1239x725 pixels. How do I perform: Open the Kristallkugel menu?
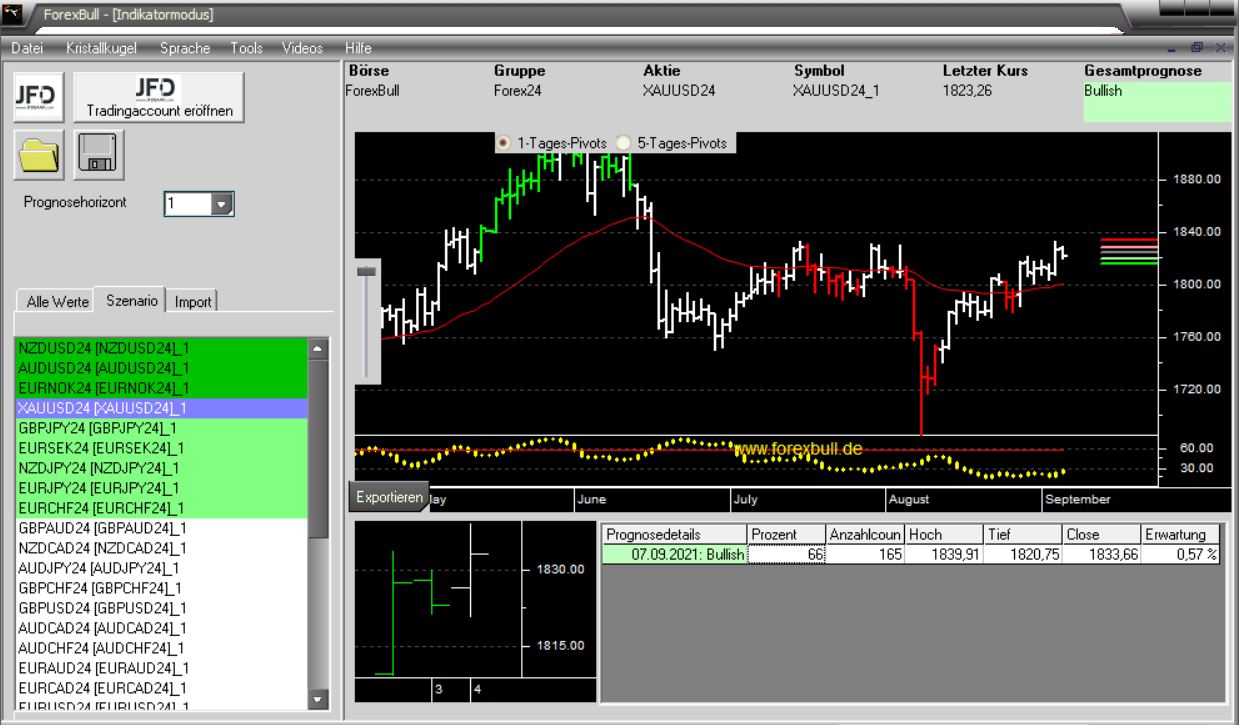(102, 48)
